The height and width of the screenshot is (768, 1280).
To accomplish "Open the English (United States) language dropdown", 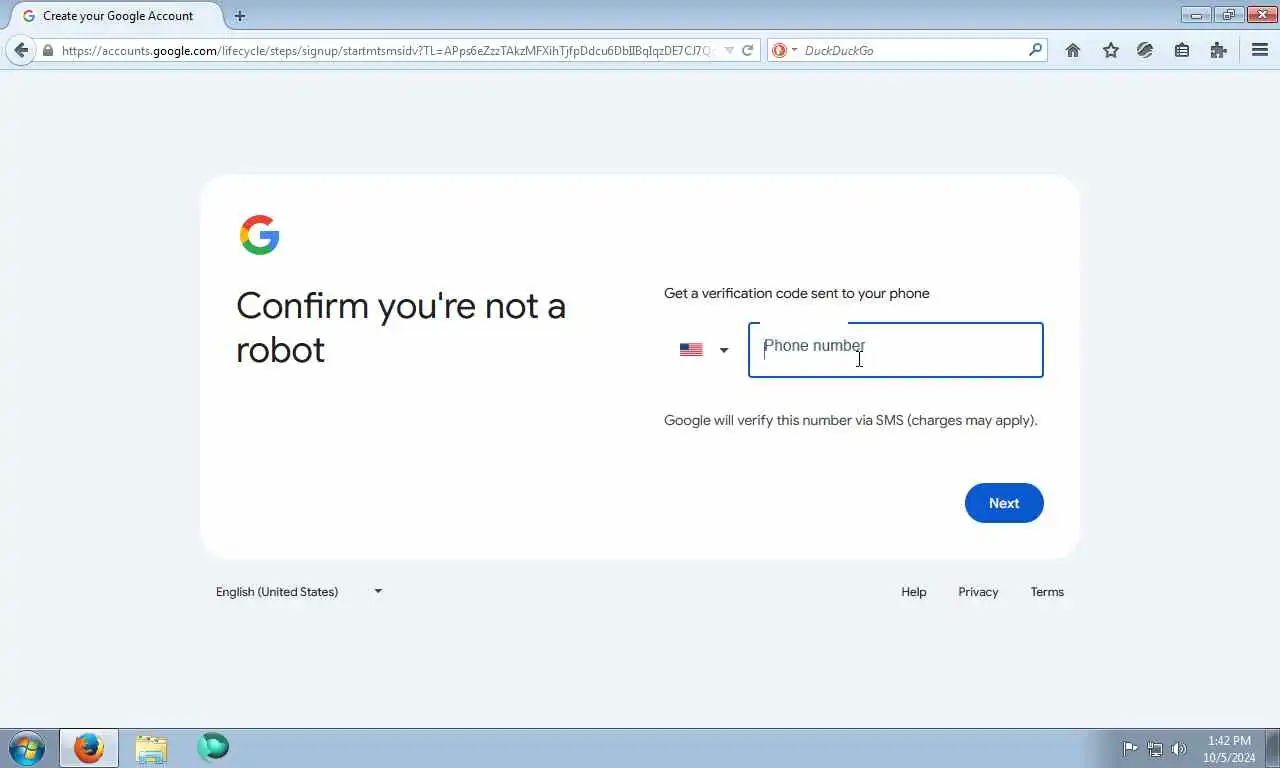I will [299, 592].
